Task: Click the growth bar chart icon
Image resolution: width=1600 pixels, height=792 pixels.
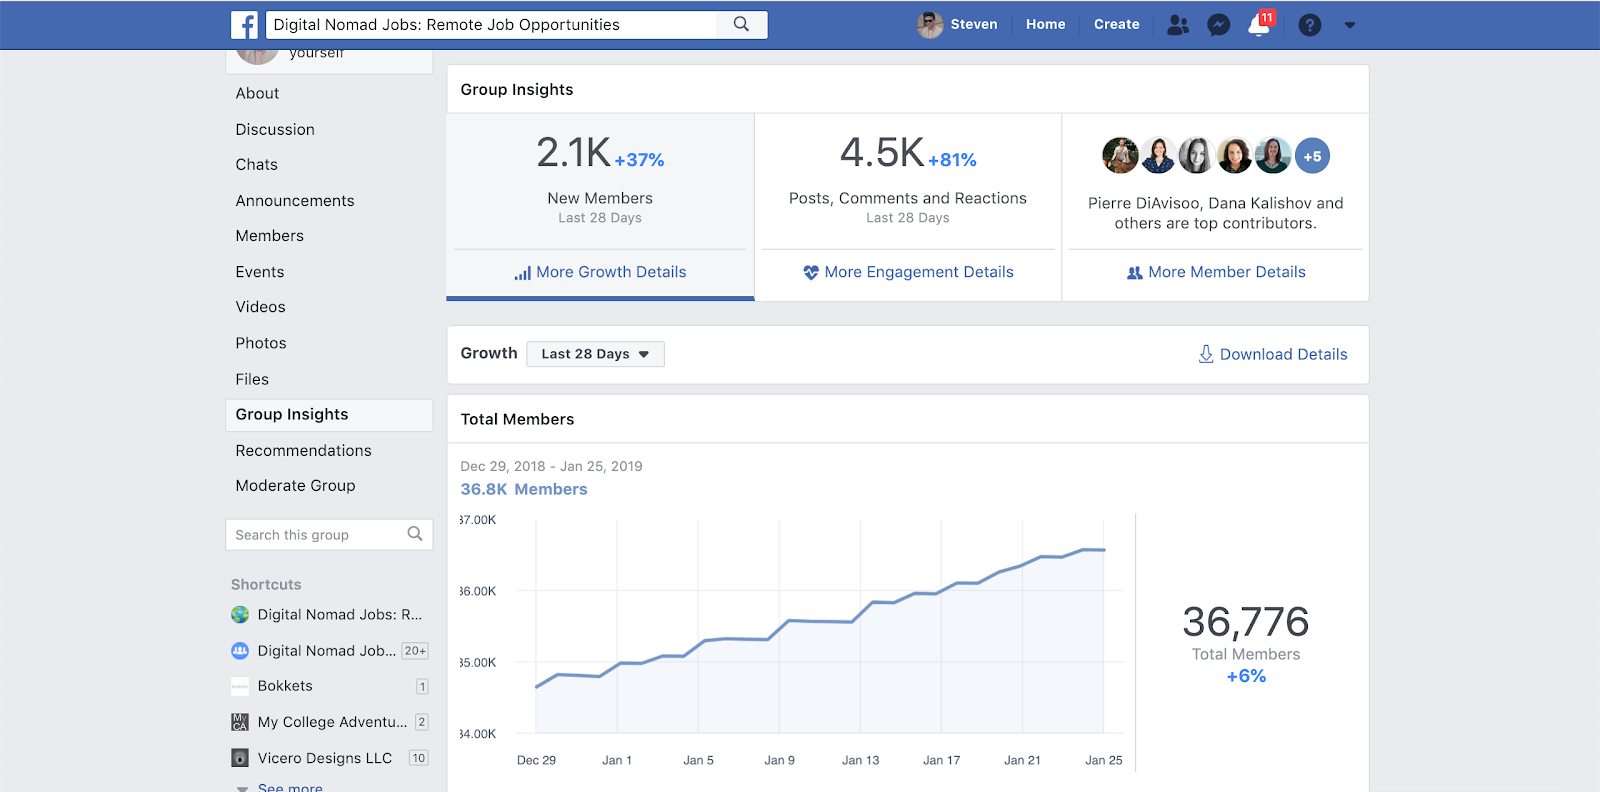Action: pyautogui.click(x=523, y=273)
